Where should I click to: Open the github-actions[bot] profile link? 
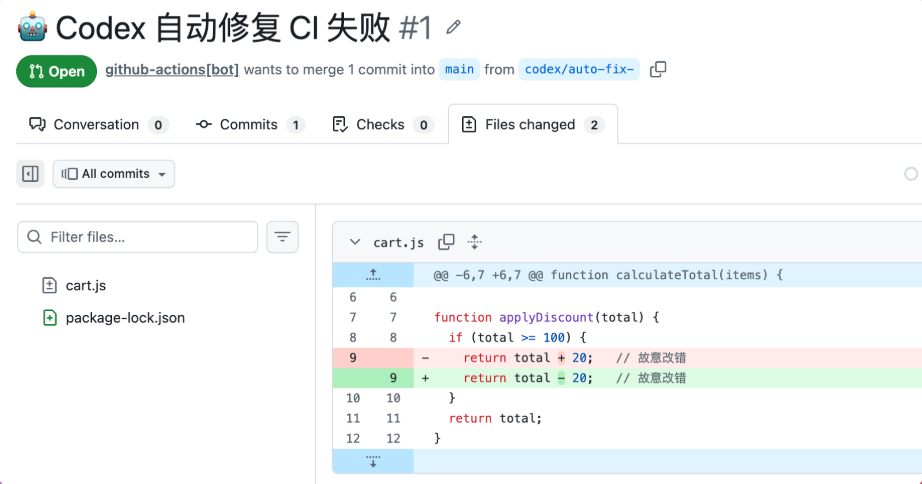coord(172,69)
